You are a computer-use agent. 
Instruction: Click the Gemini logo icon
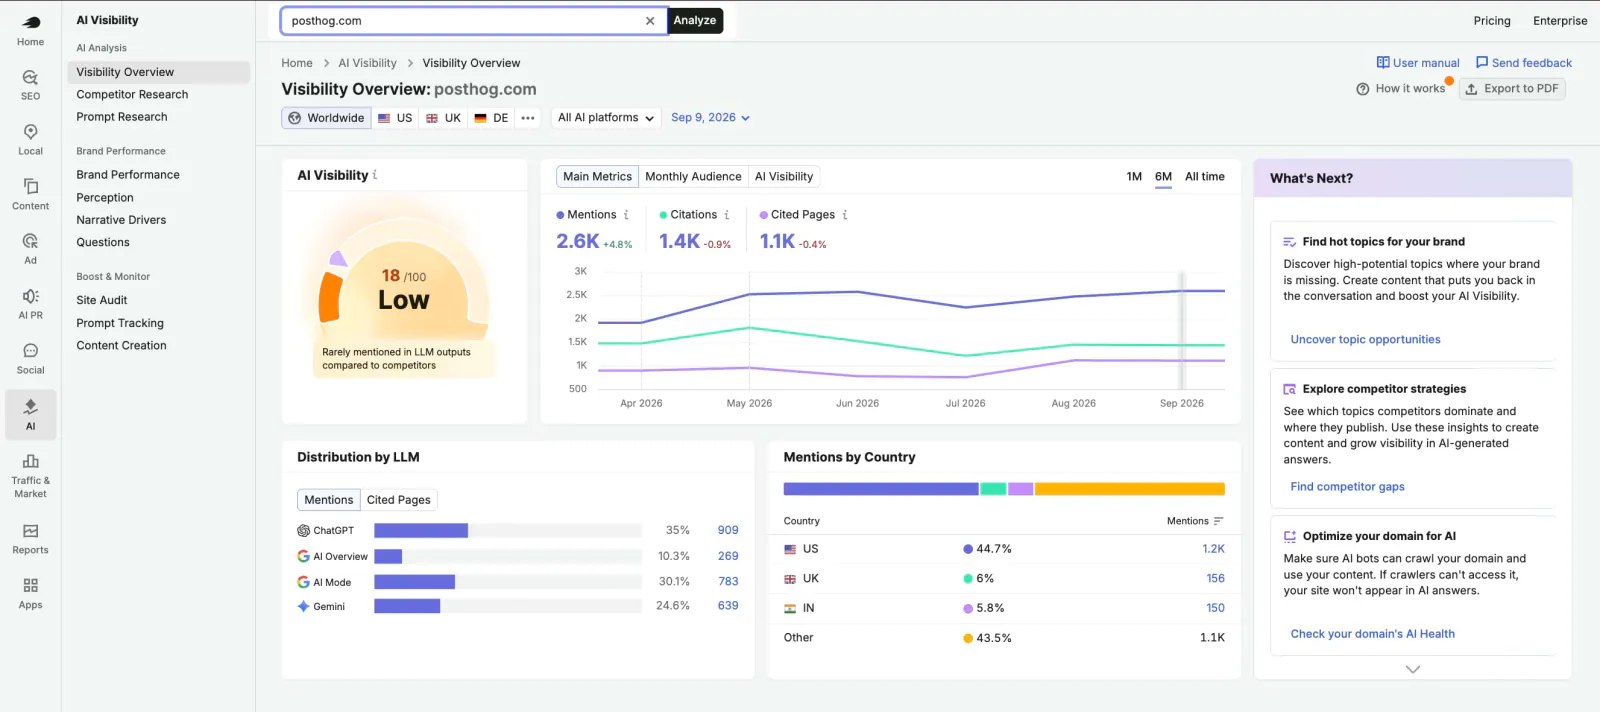tap(303, 606)
